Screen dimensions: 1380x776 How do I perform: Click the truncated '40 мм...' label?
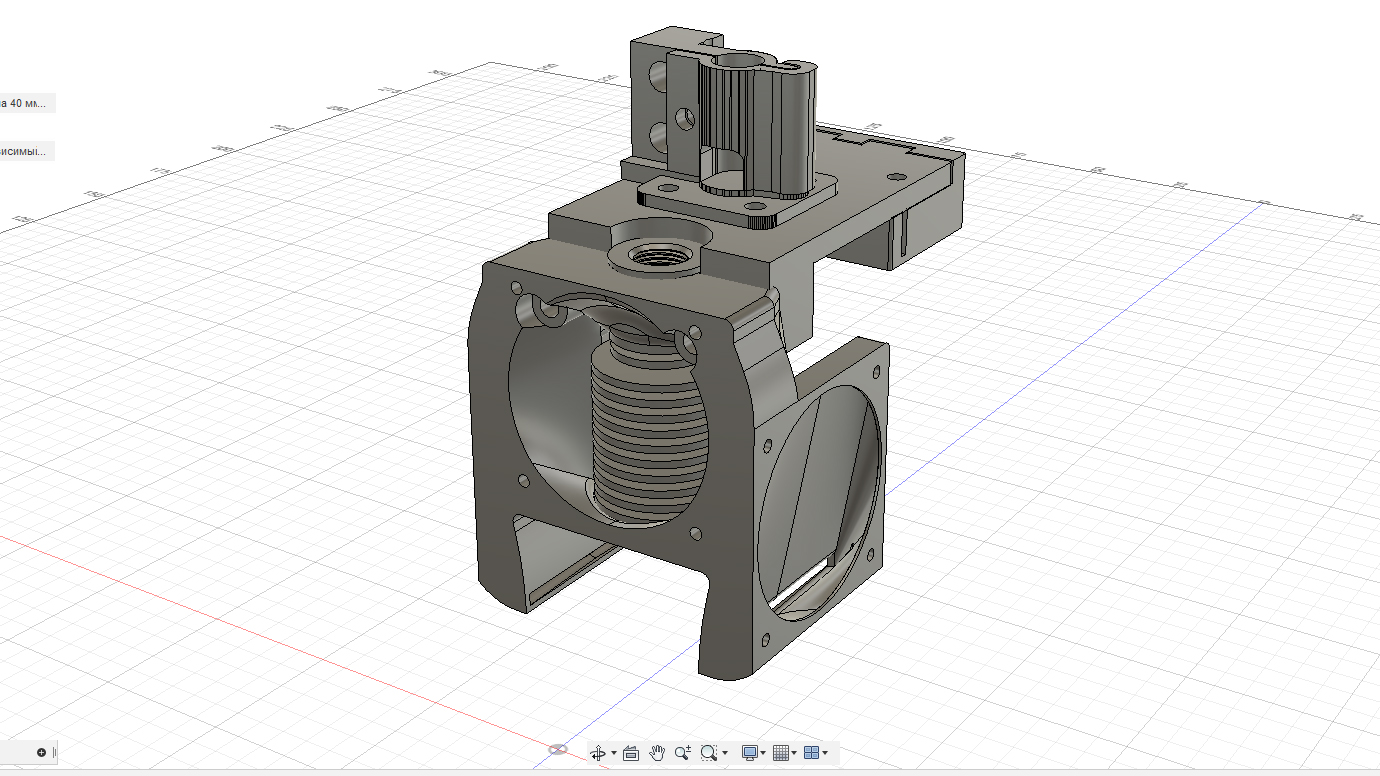[27, 103]
